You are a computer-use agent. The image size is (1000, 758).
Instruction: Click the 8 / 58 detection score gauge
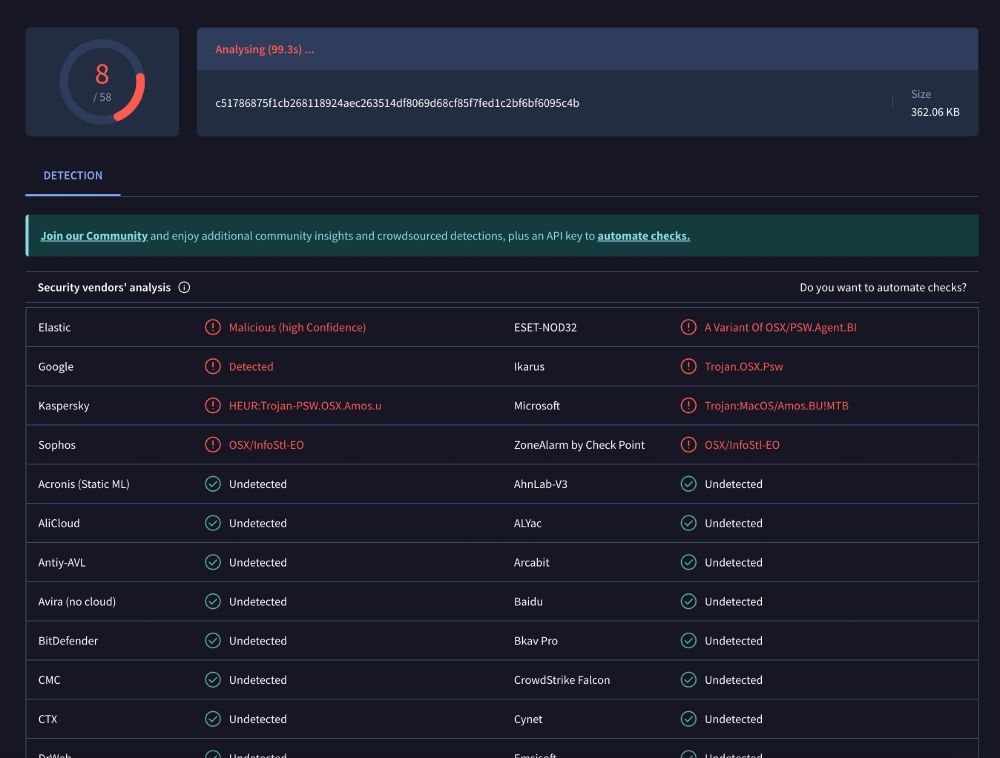(x=102, y=82)
